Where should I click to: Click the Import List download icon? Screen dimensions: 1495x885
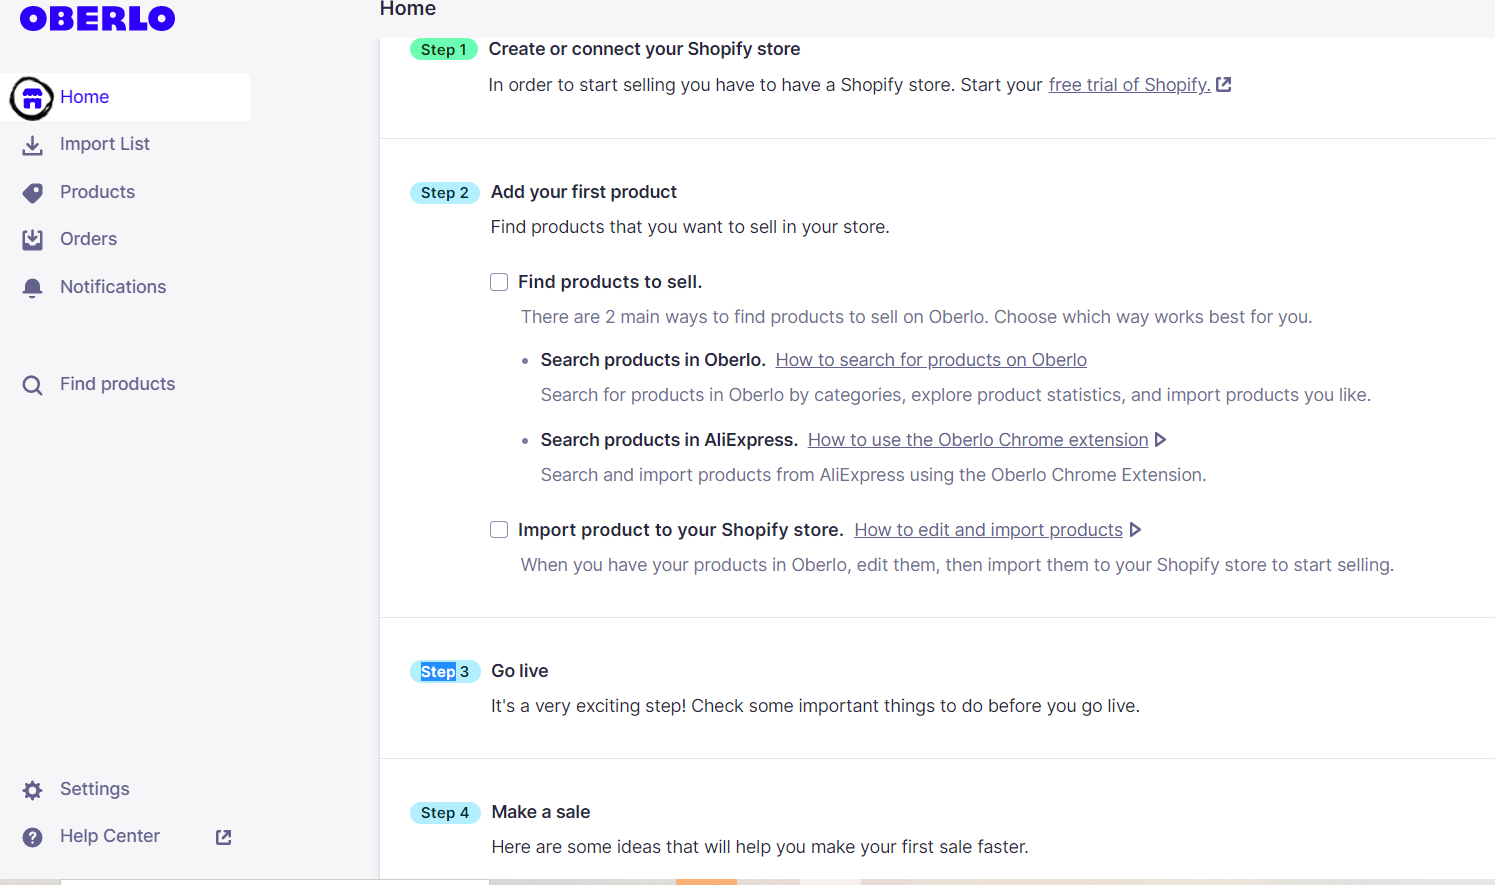tap(33, 145)
